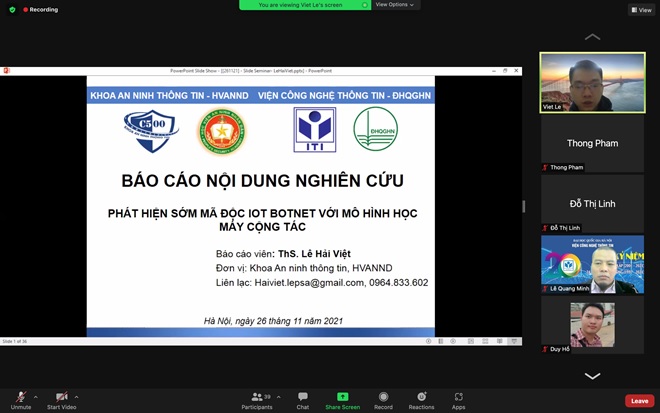Viewport: 660px width, 413px height.
Task: Expand video options arrow beside Start Video
Action: [x=77, y=396]
